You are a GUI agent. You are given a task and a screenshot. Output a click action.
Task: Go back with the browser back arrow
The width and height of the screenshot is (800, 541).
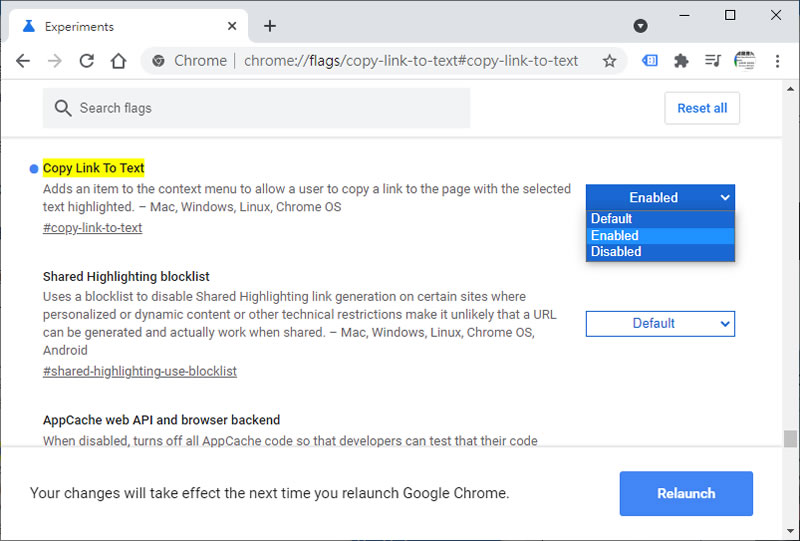tap(23, 61)
